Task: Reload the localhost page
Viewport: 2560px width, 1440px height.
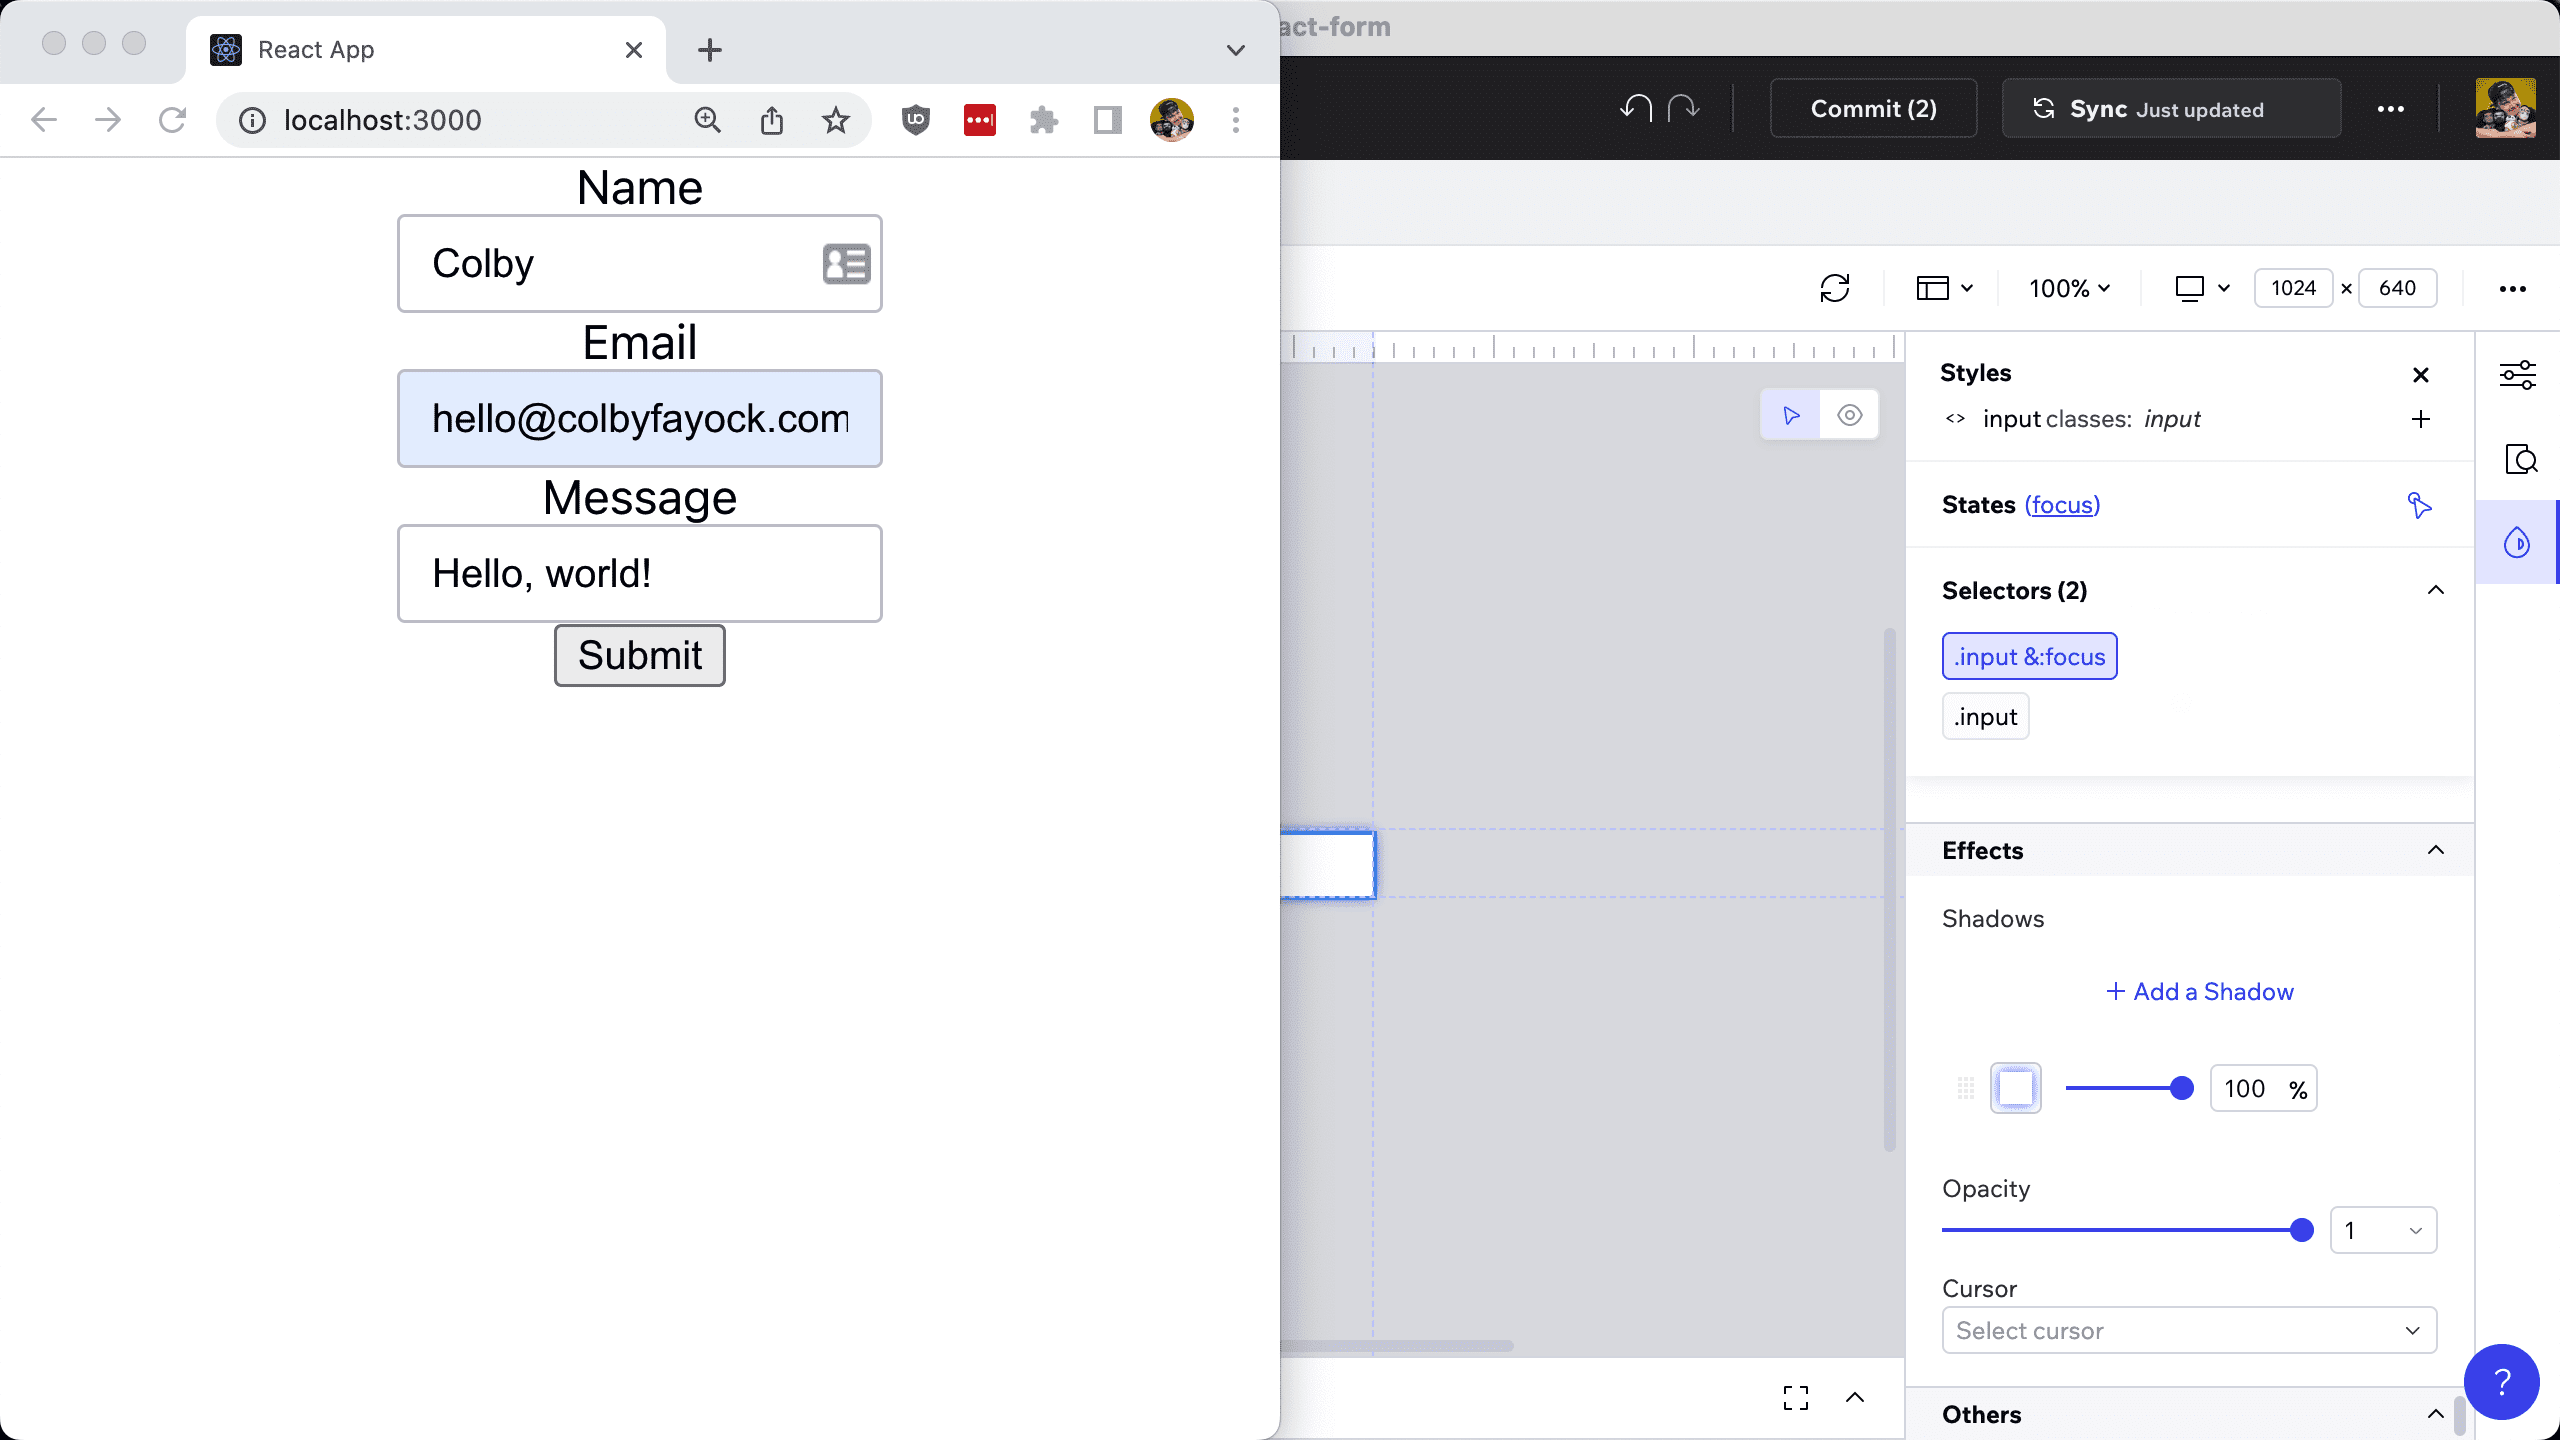Action: pos(173,120)
